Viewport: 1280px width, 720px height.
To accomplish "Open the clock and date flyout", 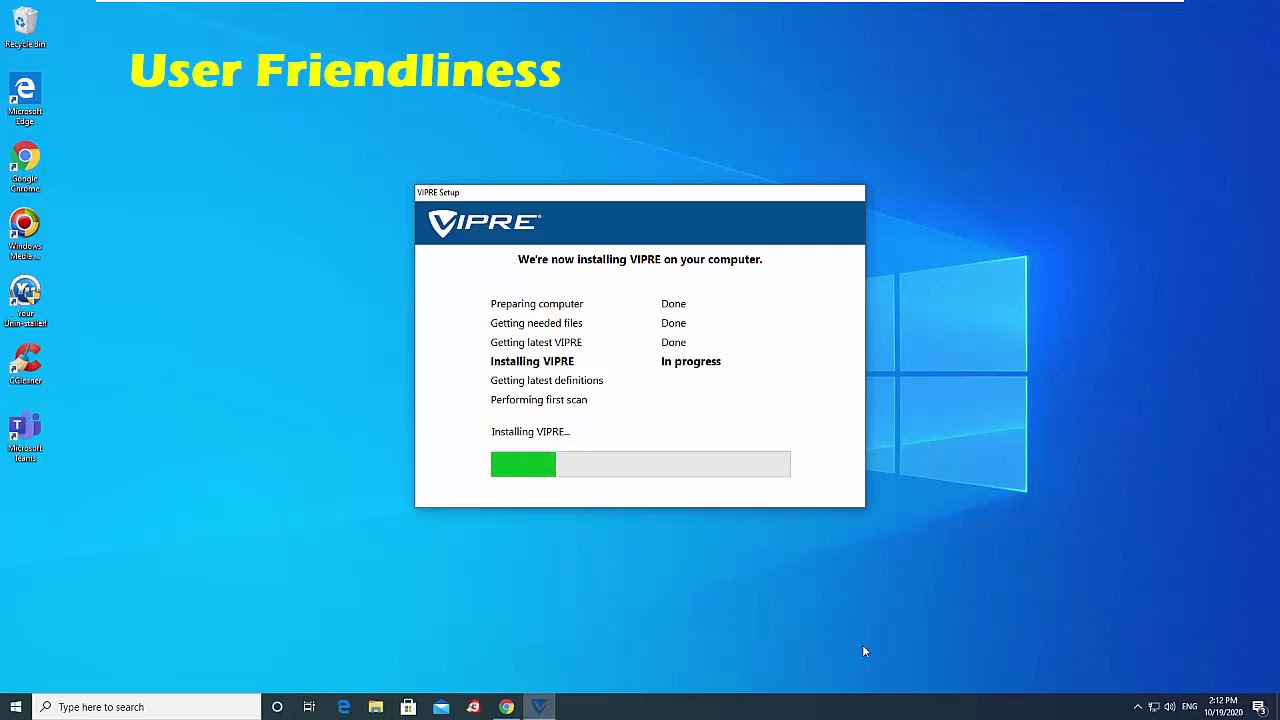I will point(1224,707).
